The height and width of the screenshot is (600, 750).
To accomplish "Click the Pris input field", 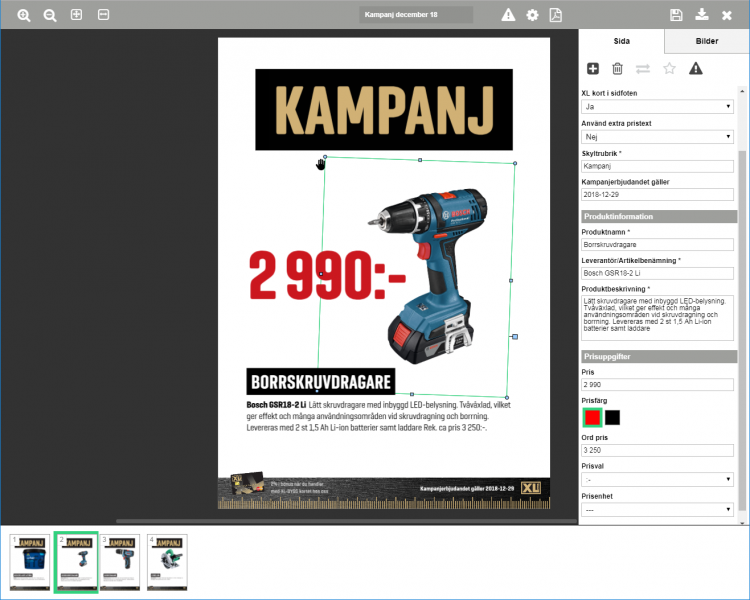I will (x=657, y=385).
